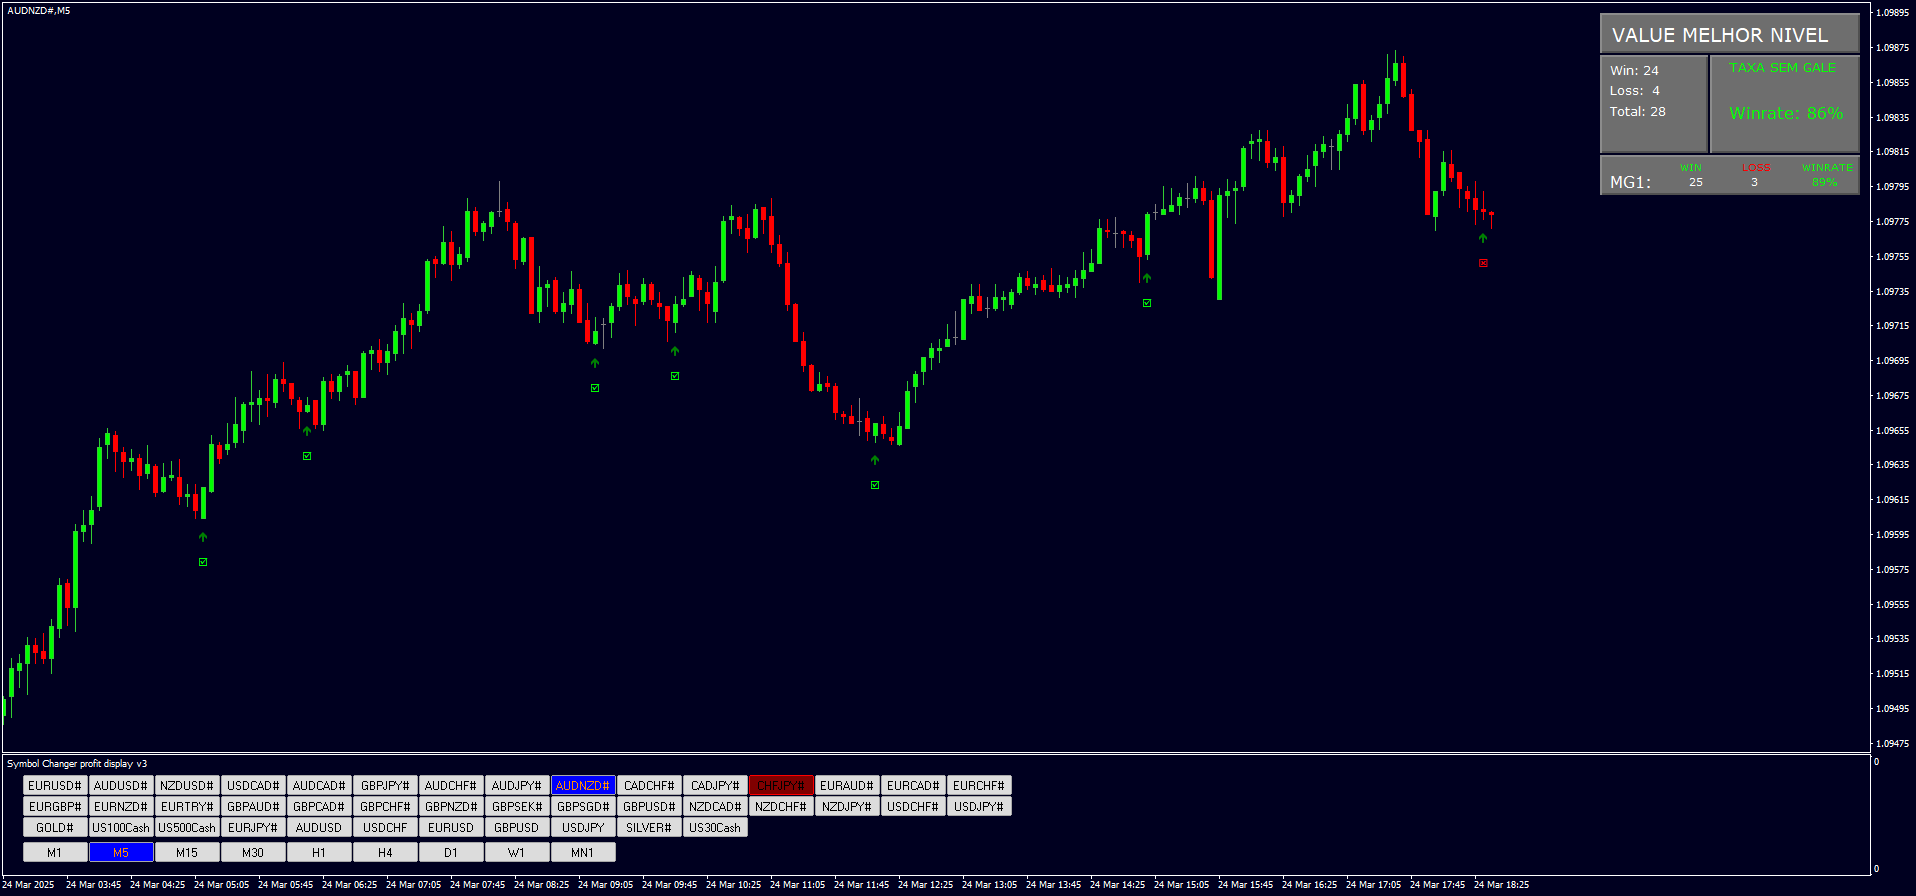Toggle the H4 timeframe
This screenshot has width=1916, height=896.
pos(385,853)
